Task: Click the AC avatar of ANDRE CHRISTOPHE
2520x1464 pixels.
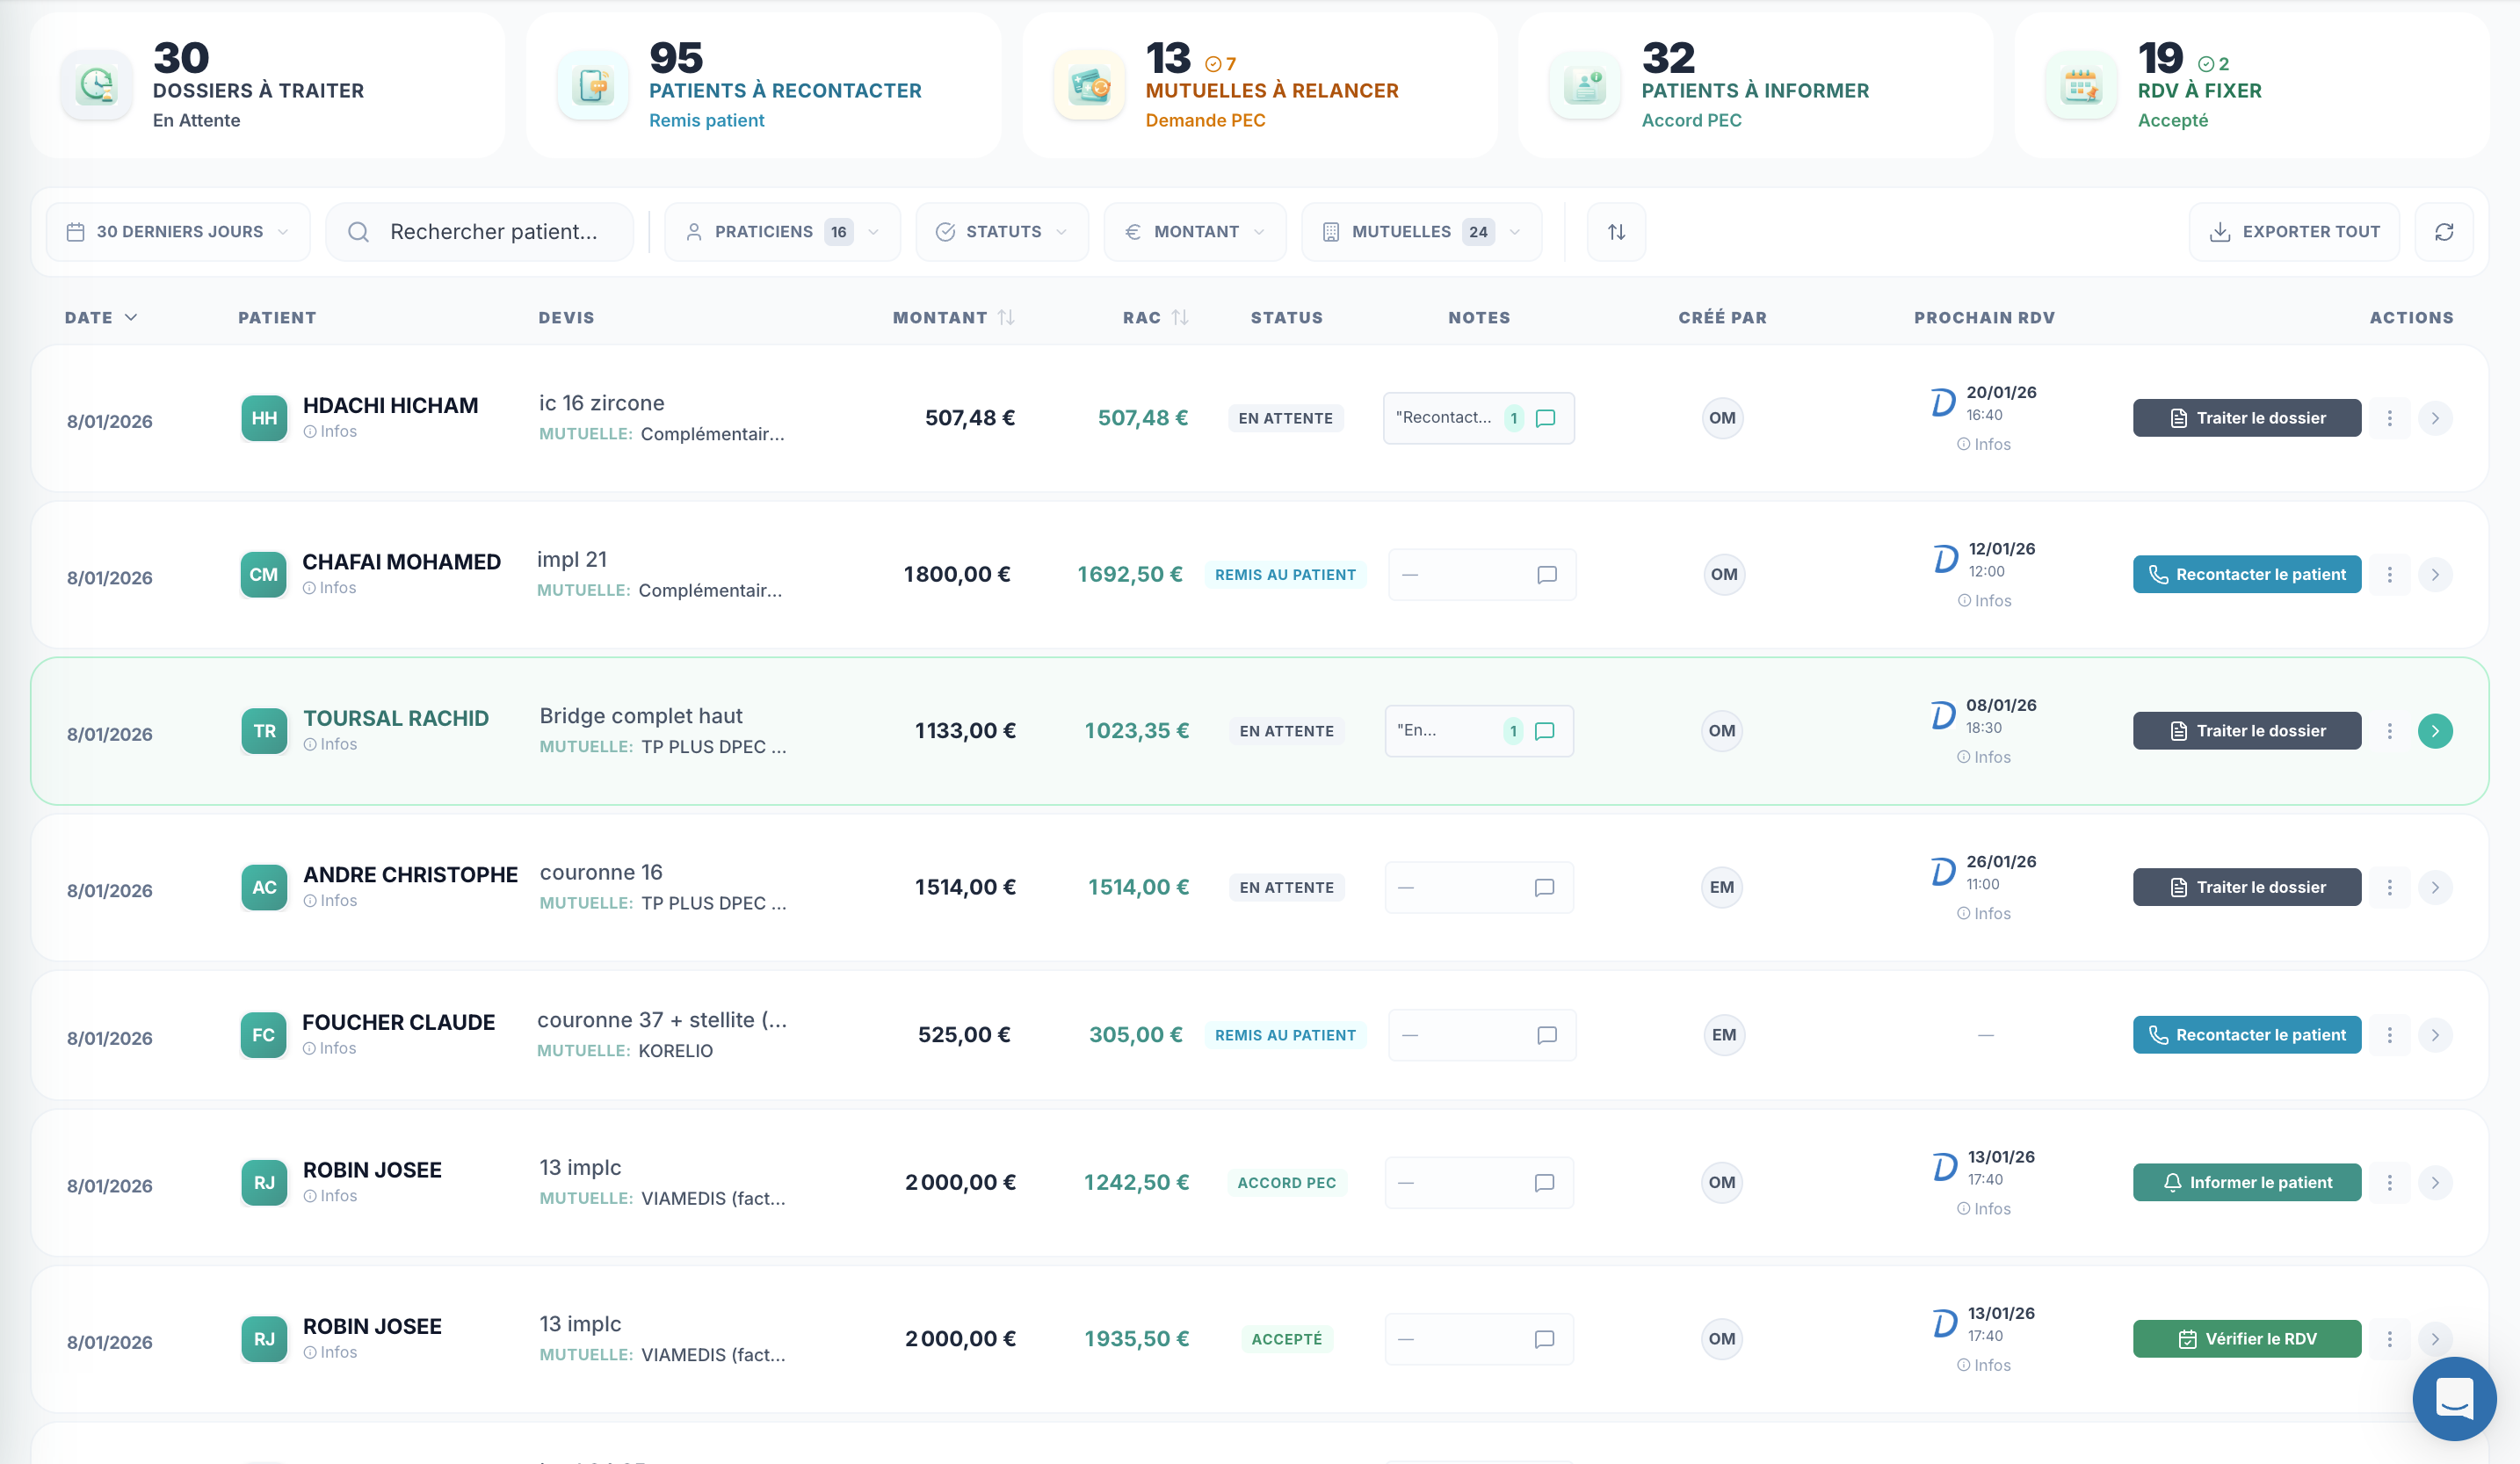Action: tap(264, 888)
